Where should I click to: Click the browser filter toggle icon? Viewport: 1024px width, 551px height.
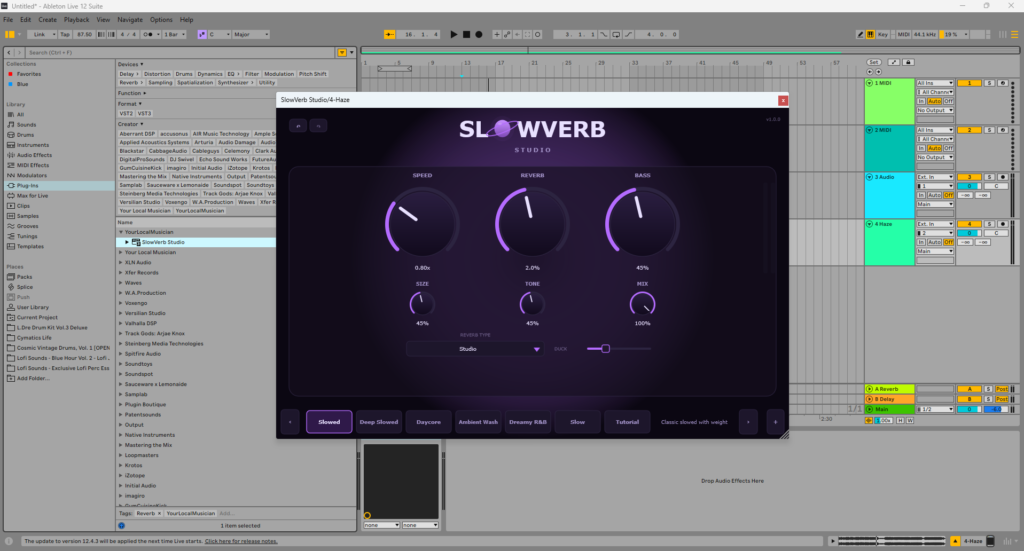click(x=342, y=52)
